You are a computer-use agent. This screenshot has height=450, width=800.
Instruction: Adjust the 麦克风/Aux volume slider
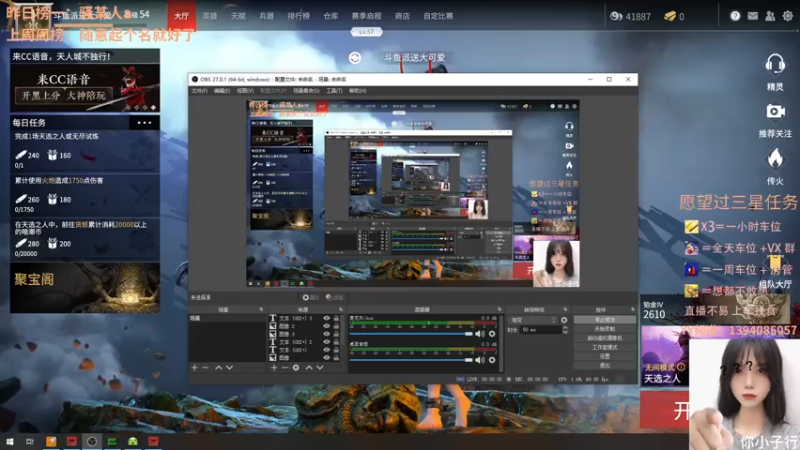click(411, 334)
